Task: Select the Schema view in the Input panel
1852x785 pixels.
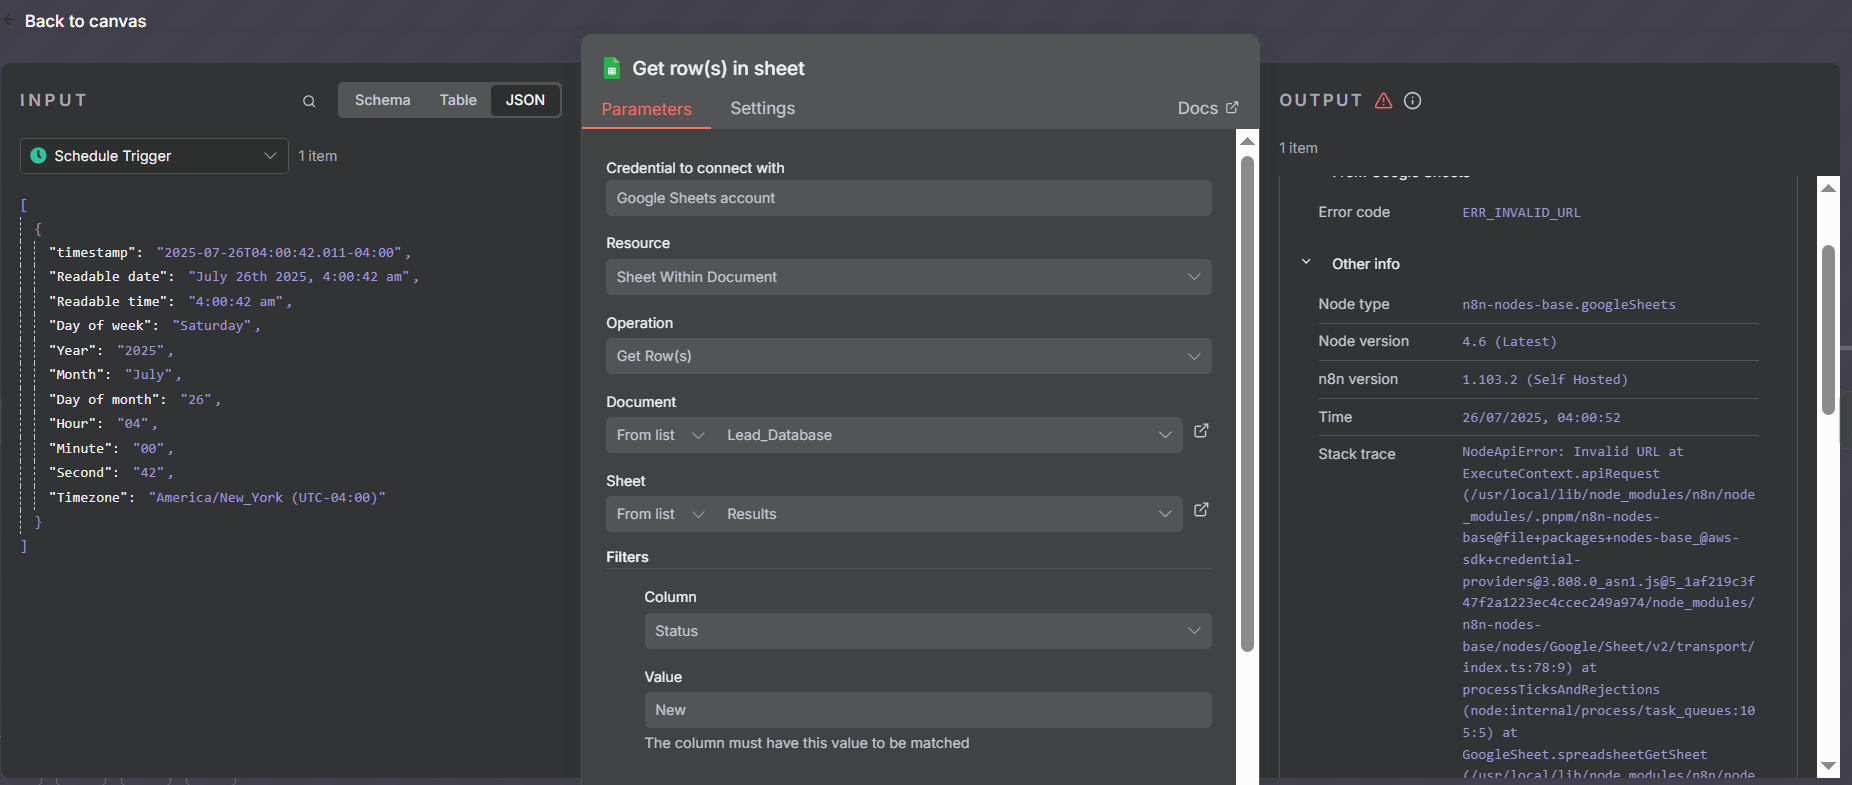Action: [383, 100]
